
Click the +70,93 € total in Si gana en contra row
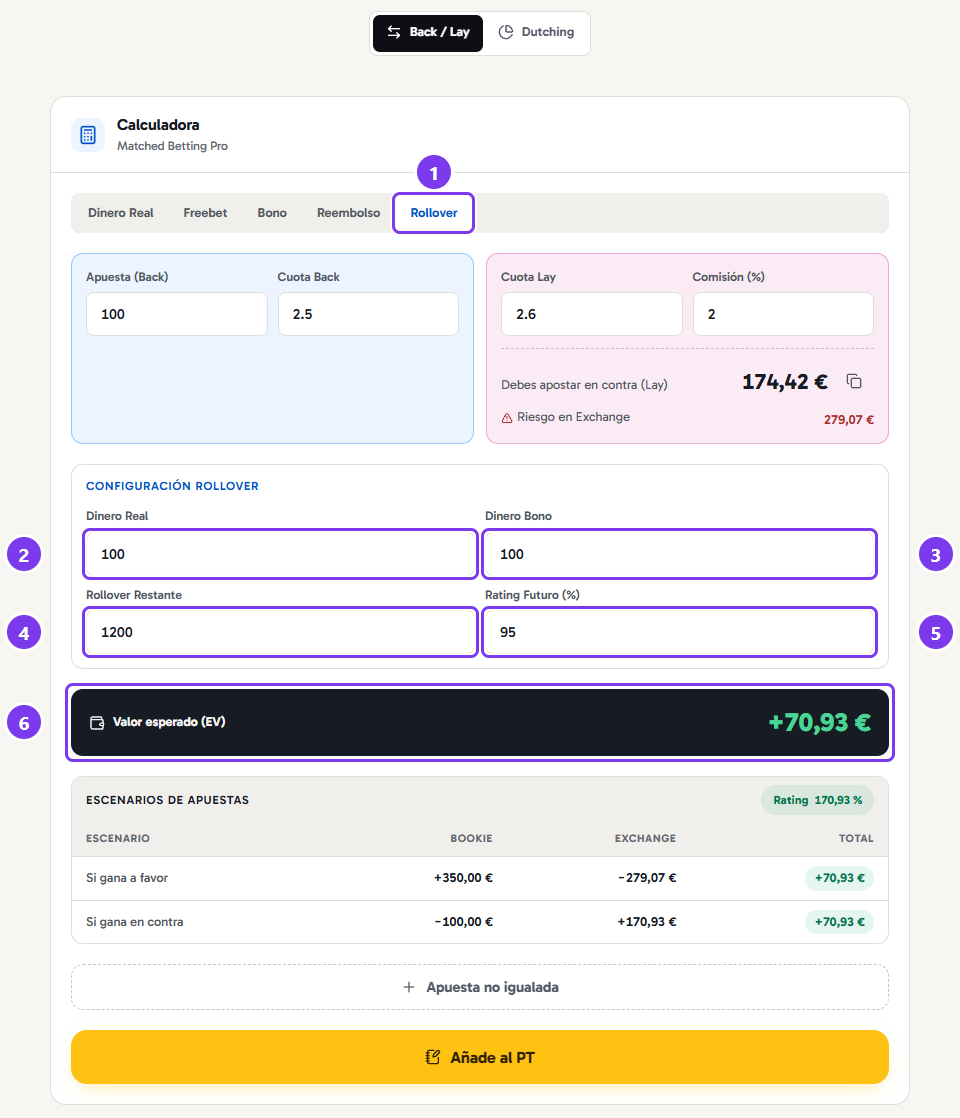point(839,922)
